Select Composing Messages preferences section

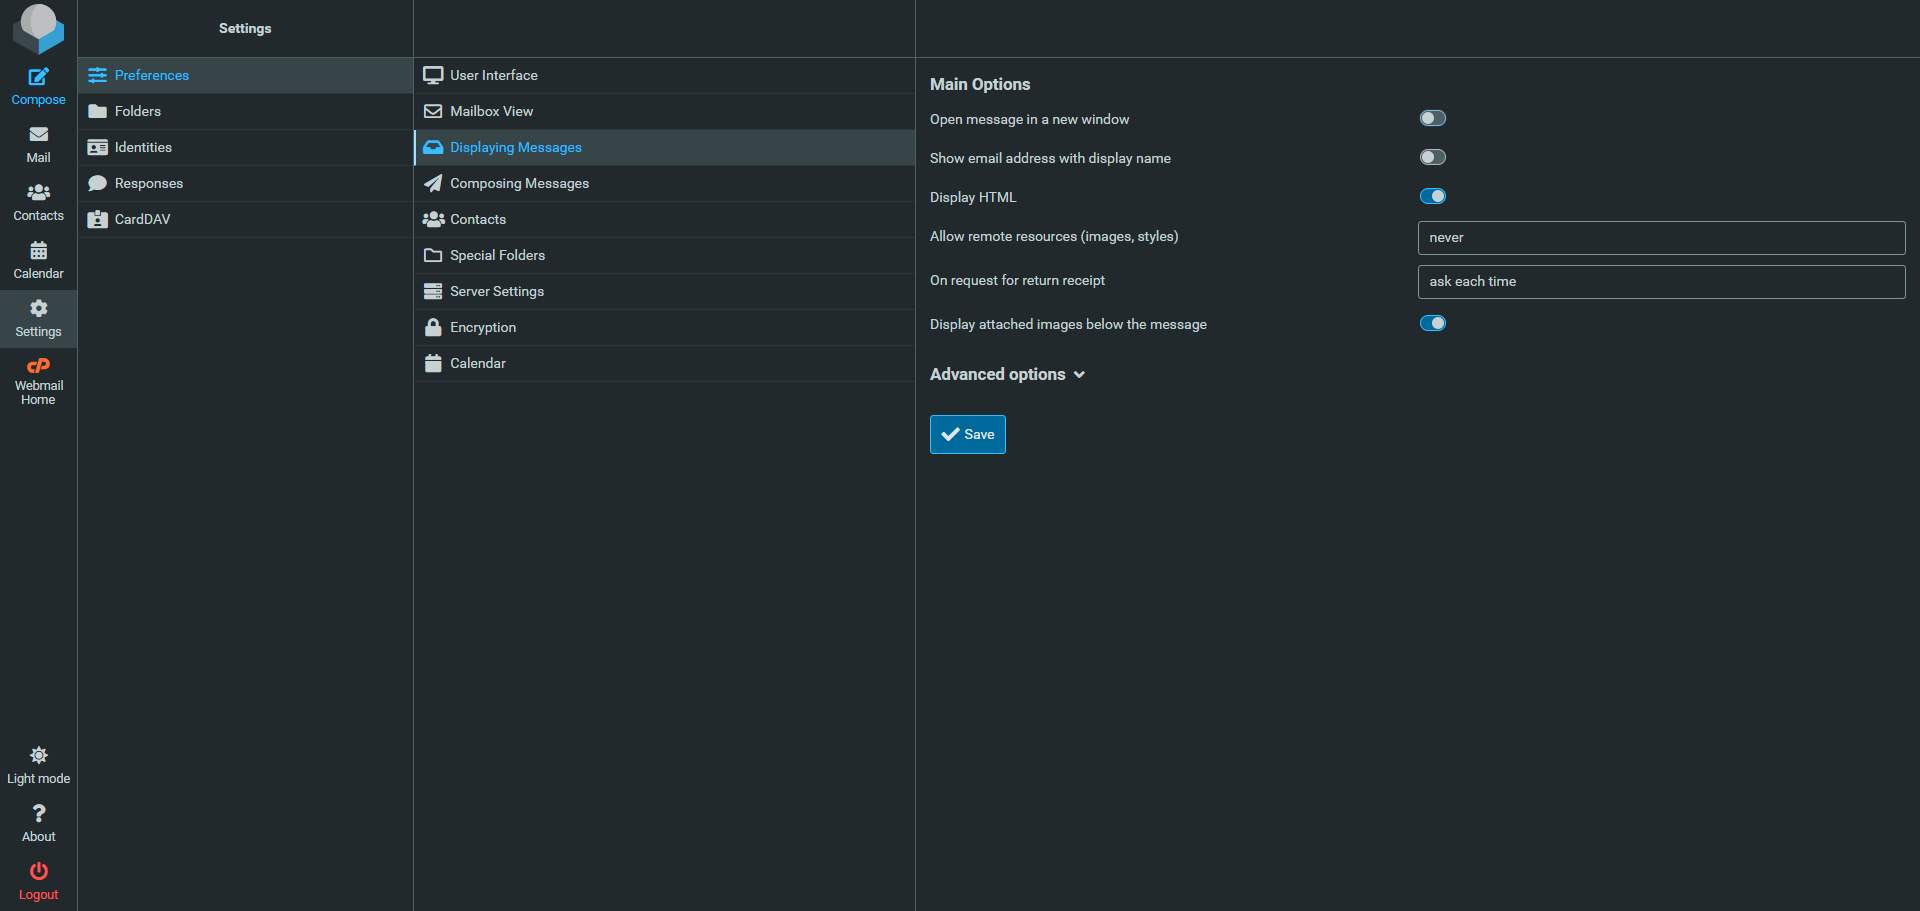pos(519,184)
